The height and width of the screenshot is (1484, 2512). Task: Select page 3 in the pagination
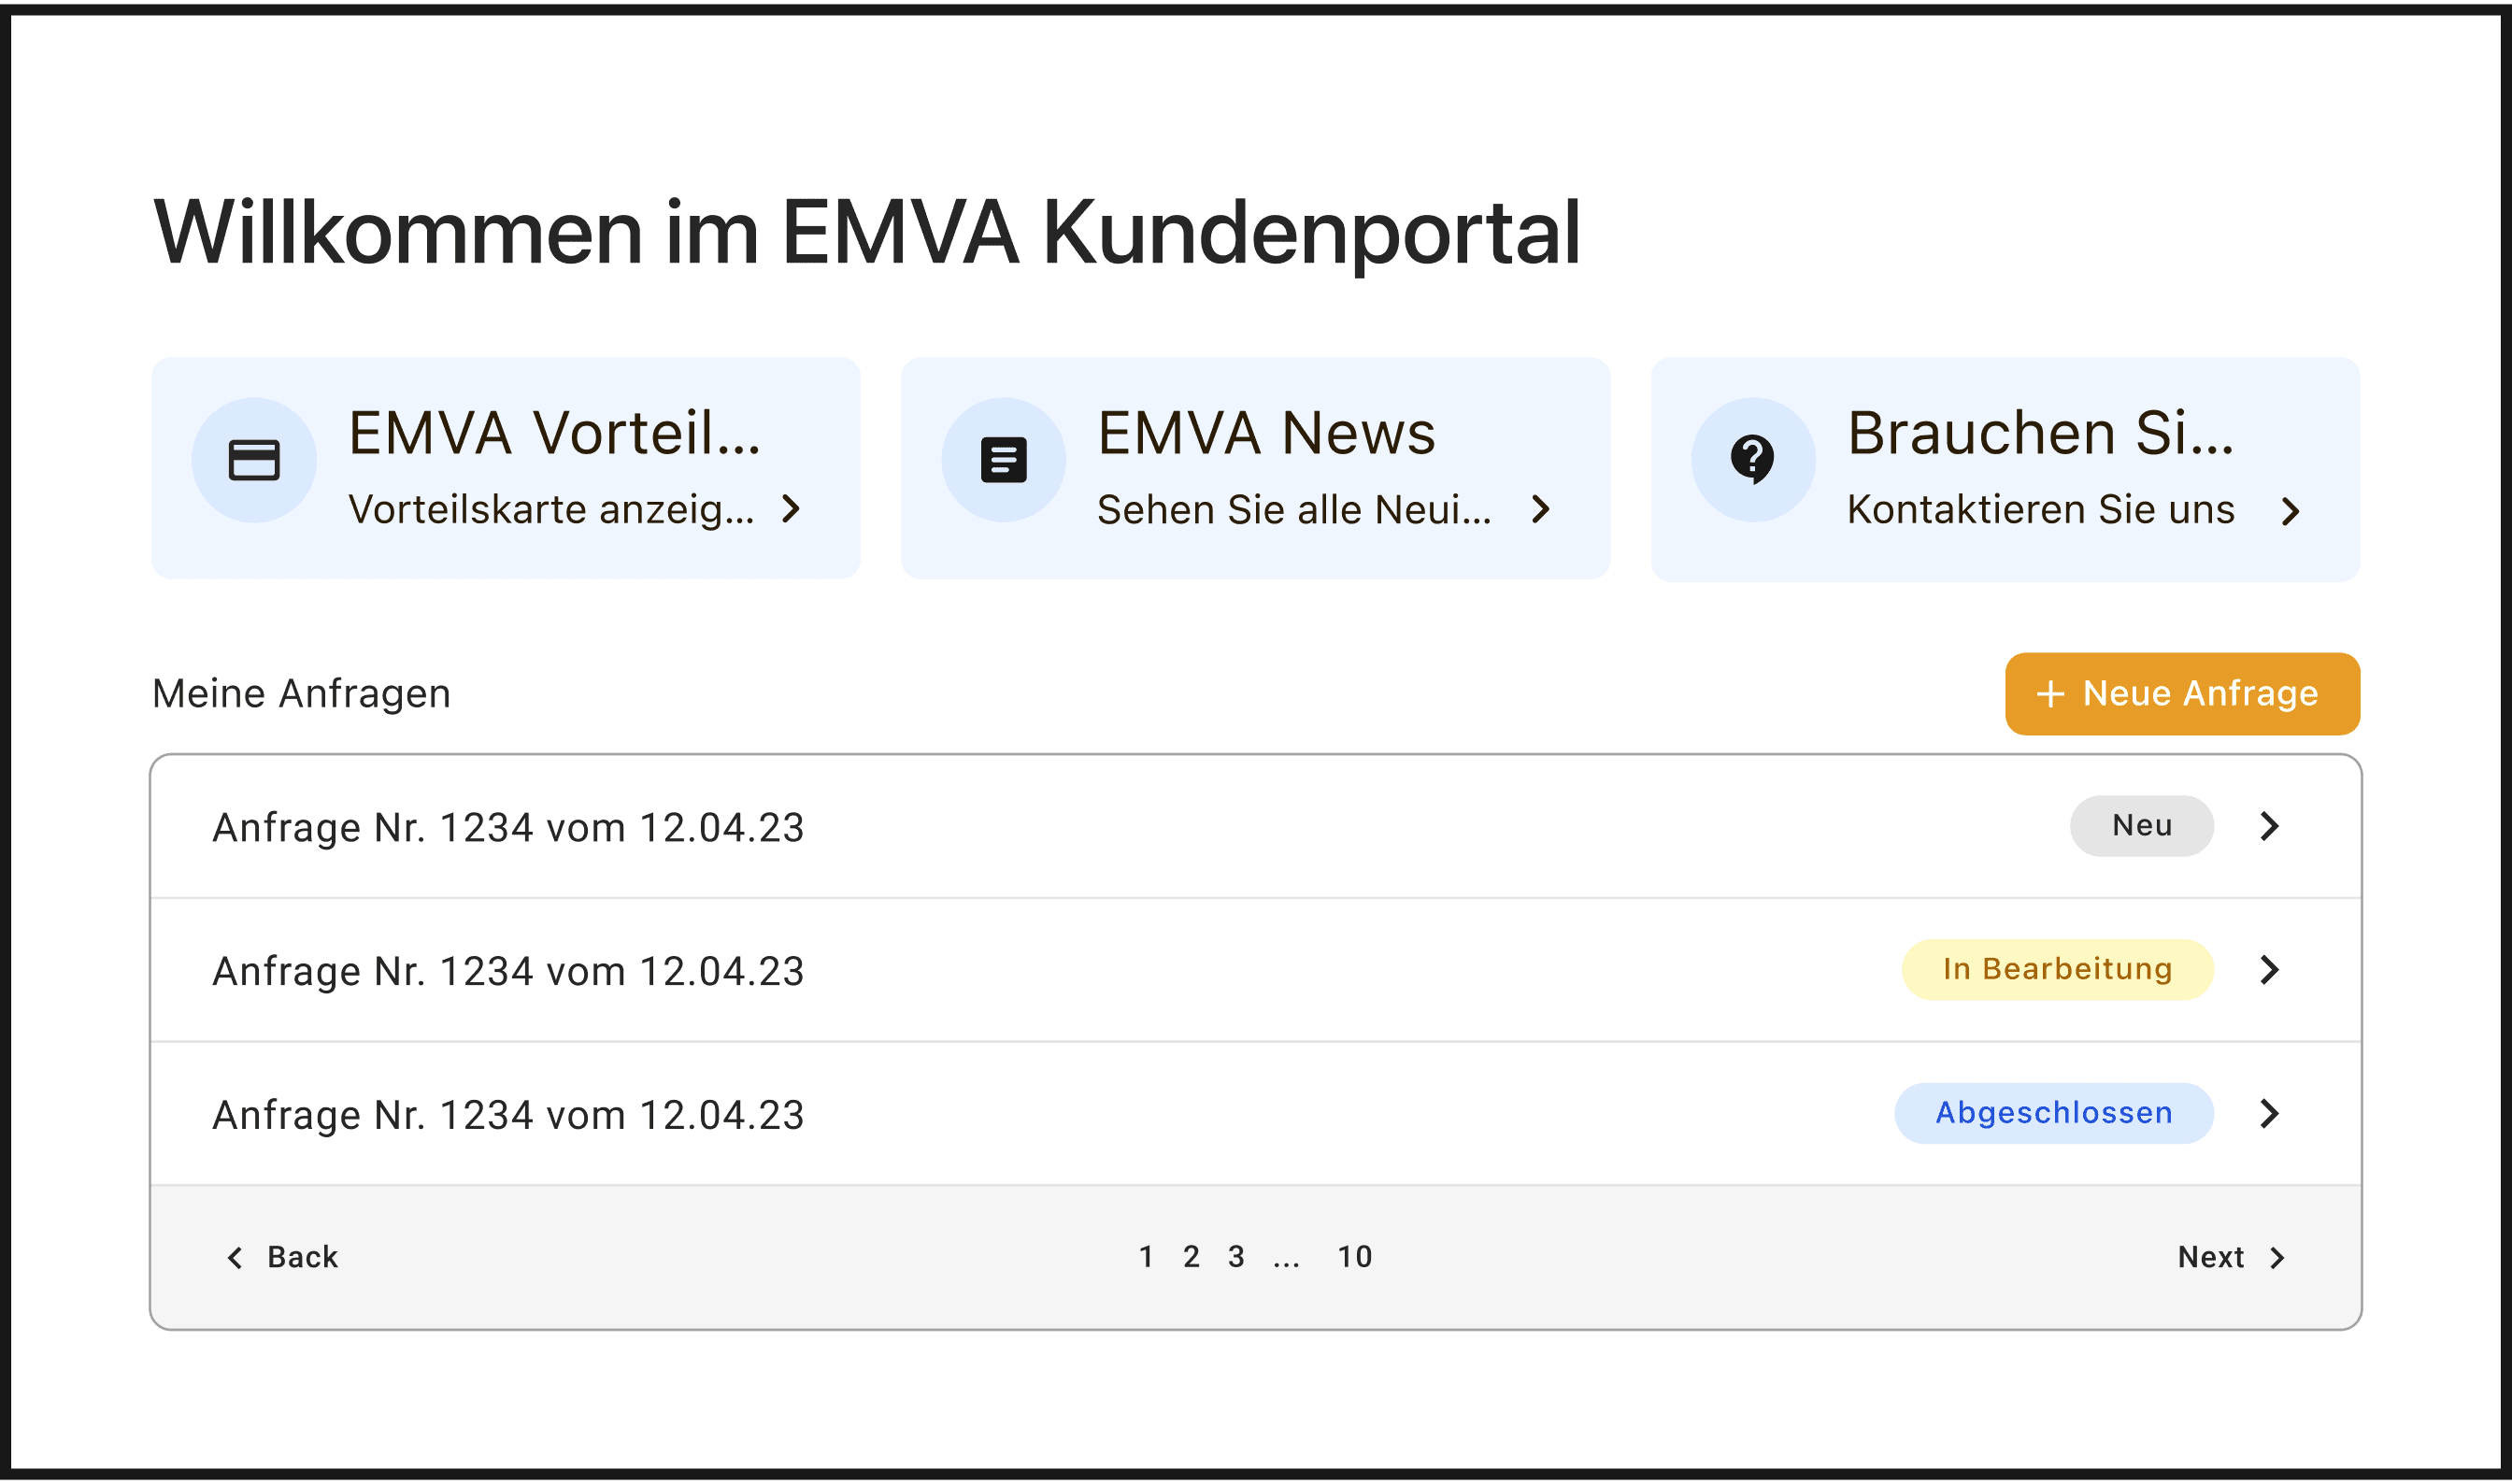(x=1236, y=1257)
